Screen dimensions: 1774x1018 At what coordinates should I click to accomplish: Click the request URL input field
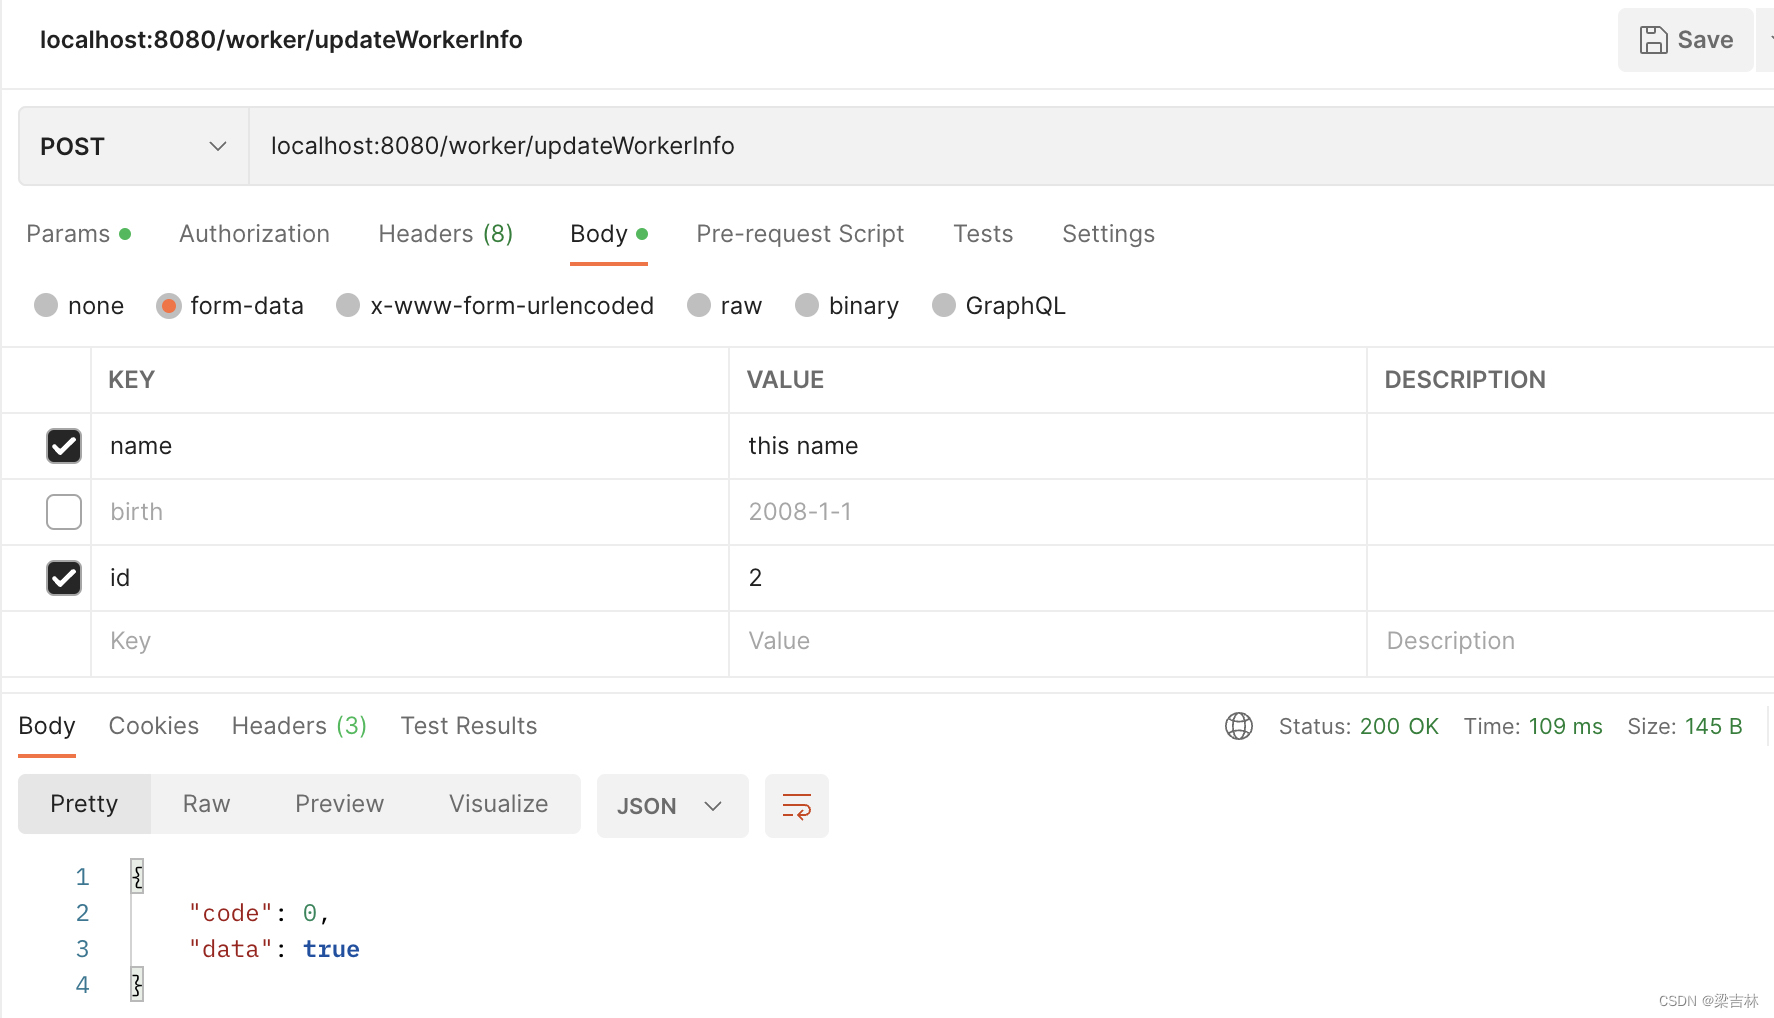point(1010,146)
